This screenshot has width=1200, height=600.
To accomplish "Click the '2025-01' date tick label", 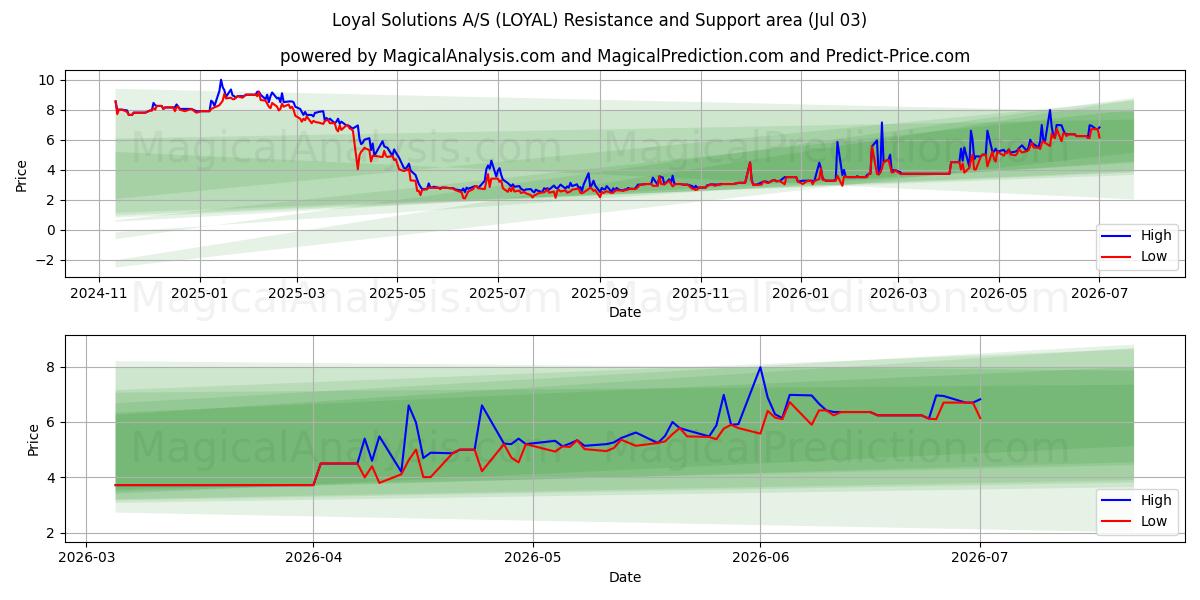I will (x=200, y=293).
